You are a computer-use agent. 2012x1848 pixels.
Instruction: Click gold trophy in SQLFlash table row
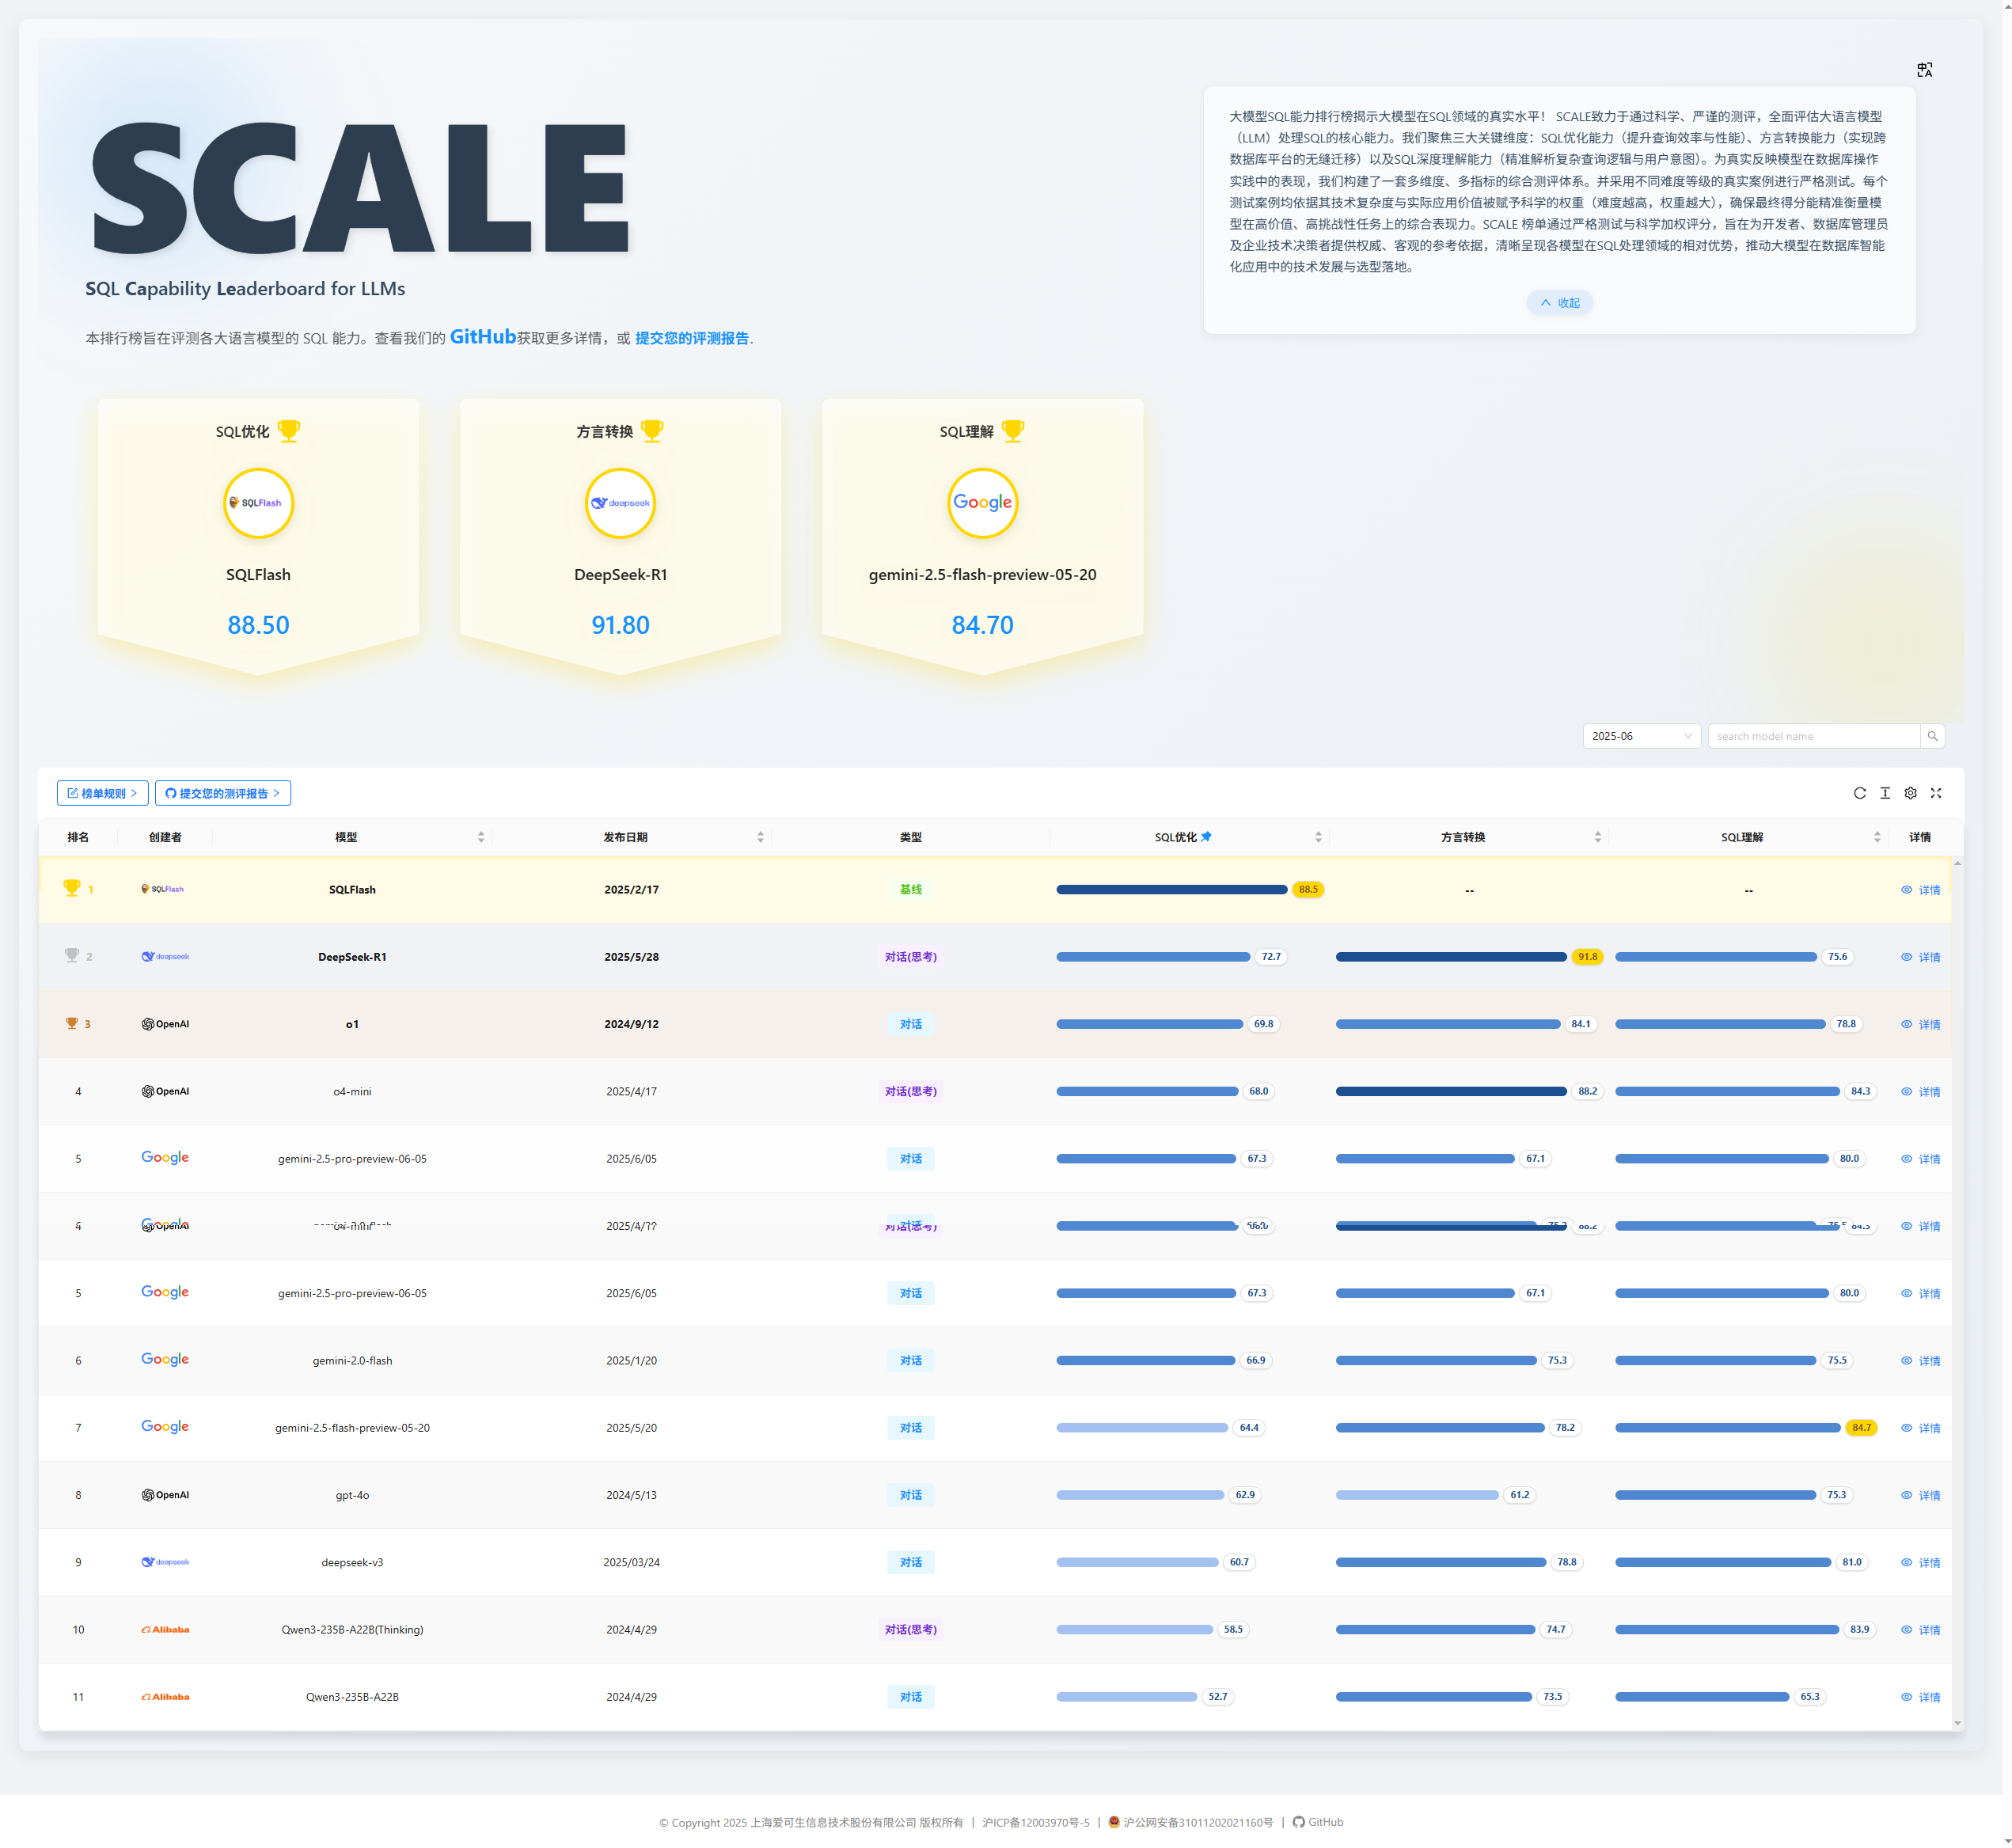click(x=72, y=888)
